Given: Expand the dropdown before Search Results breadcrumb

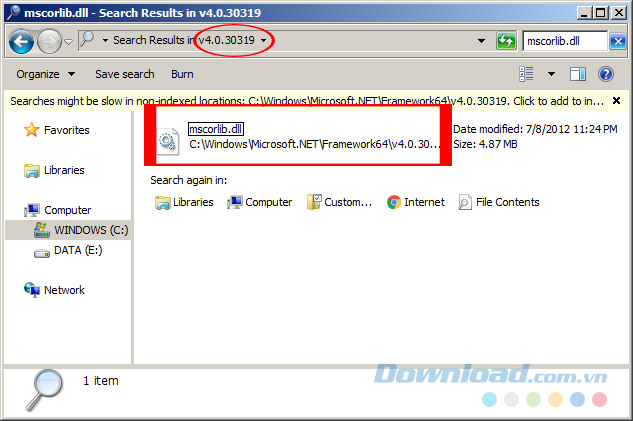Looking at the screenshot, I should tap(105, 40).
